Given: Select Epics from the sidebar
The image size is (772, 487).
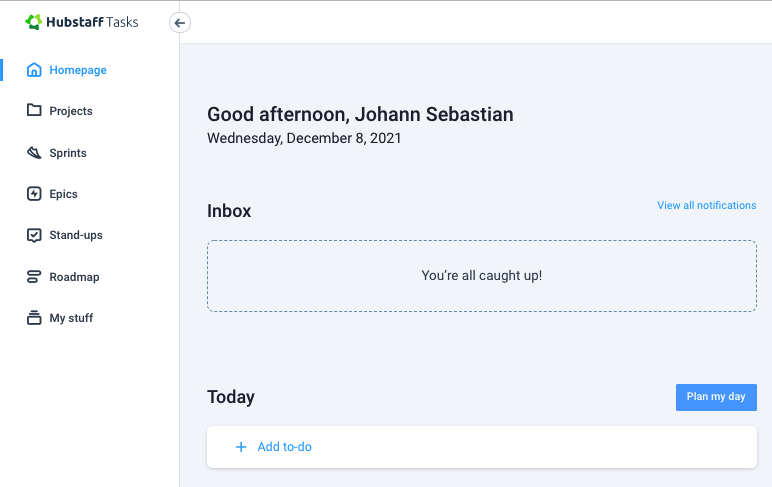Looking at the screenshot, I should point(64,194).
